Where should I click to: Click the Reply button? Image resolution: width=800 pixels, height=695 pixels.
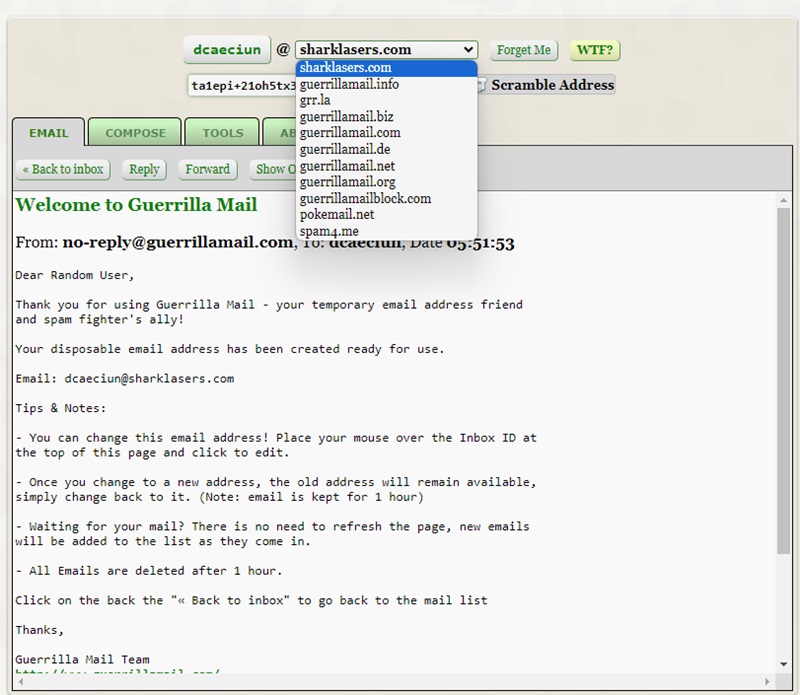pyautogui.click(x=143, y=170)
